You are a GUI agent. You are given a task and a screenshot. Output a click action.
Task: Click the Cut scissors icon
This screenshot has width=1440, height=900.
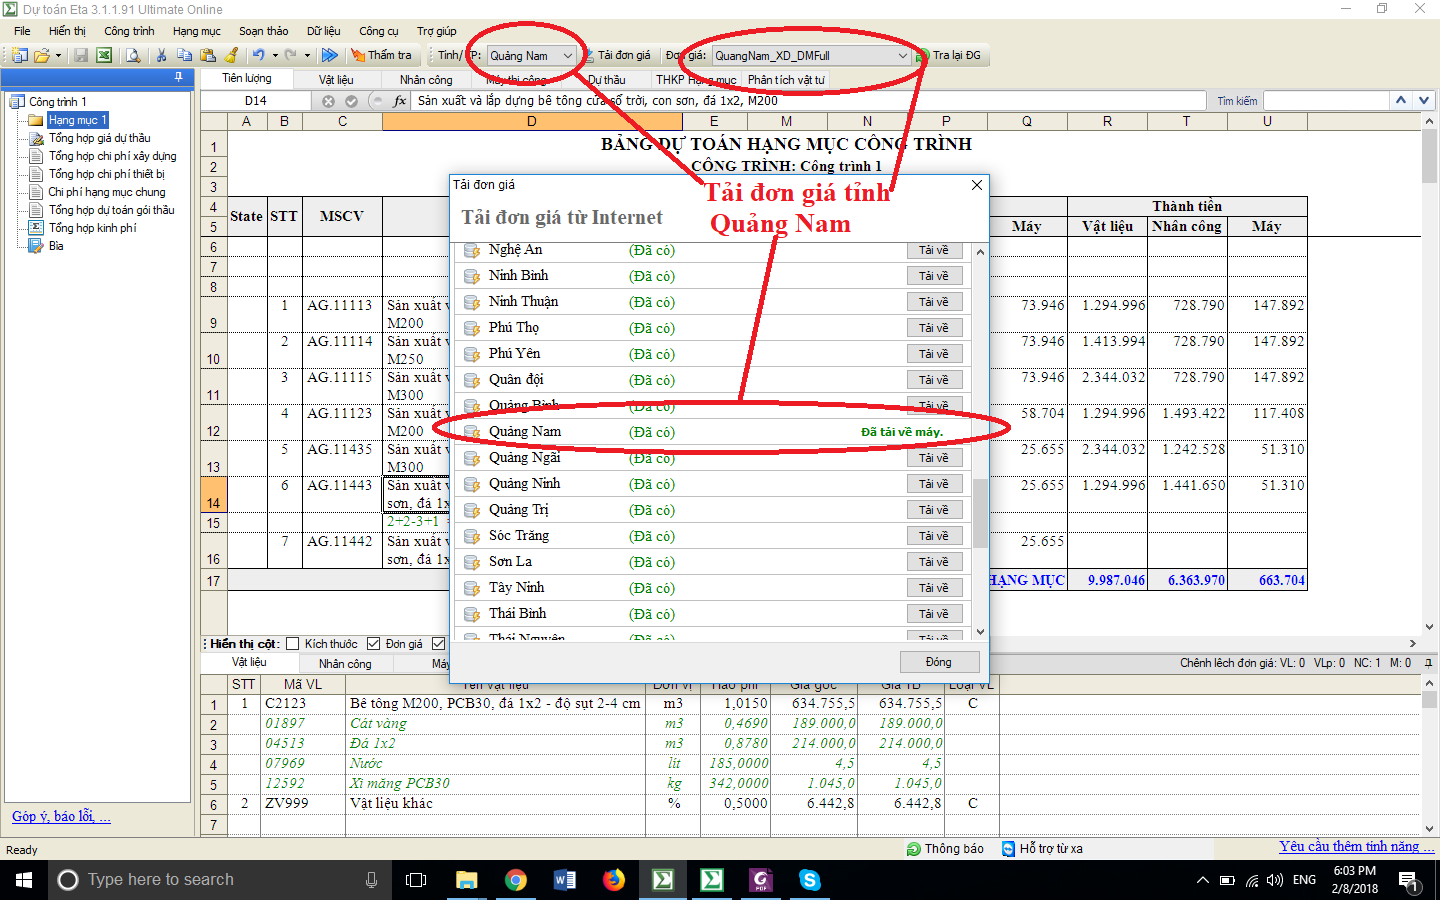[x=161, y=56]
